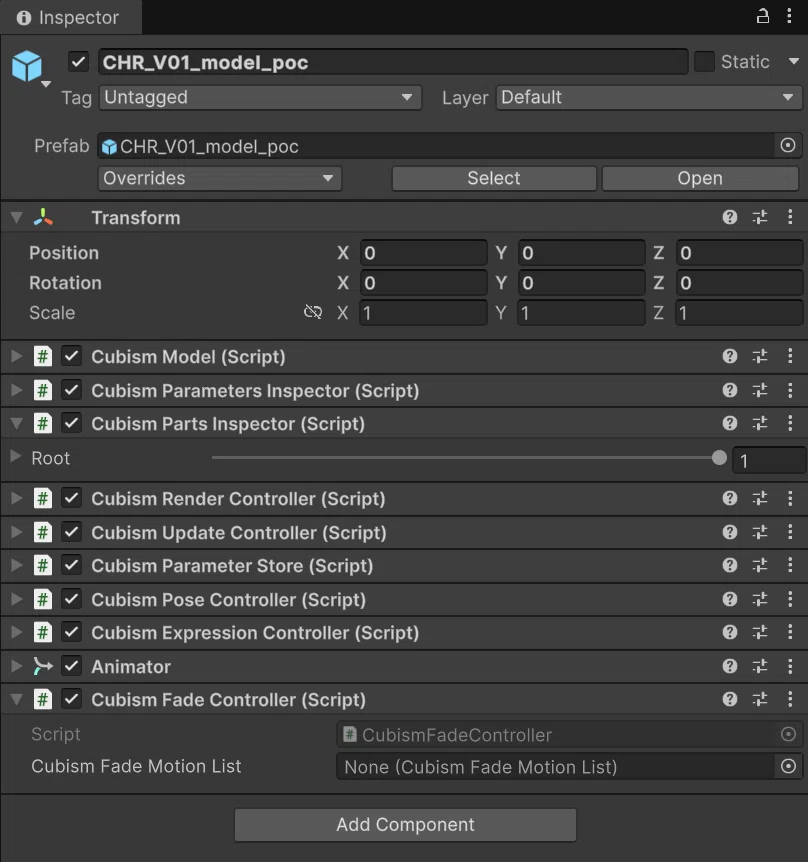808x862 pixels.
Task: Click the CubismFadeController script reference field
Action: [569, 734]
